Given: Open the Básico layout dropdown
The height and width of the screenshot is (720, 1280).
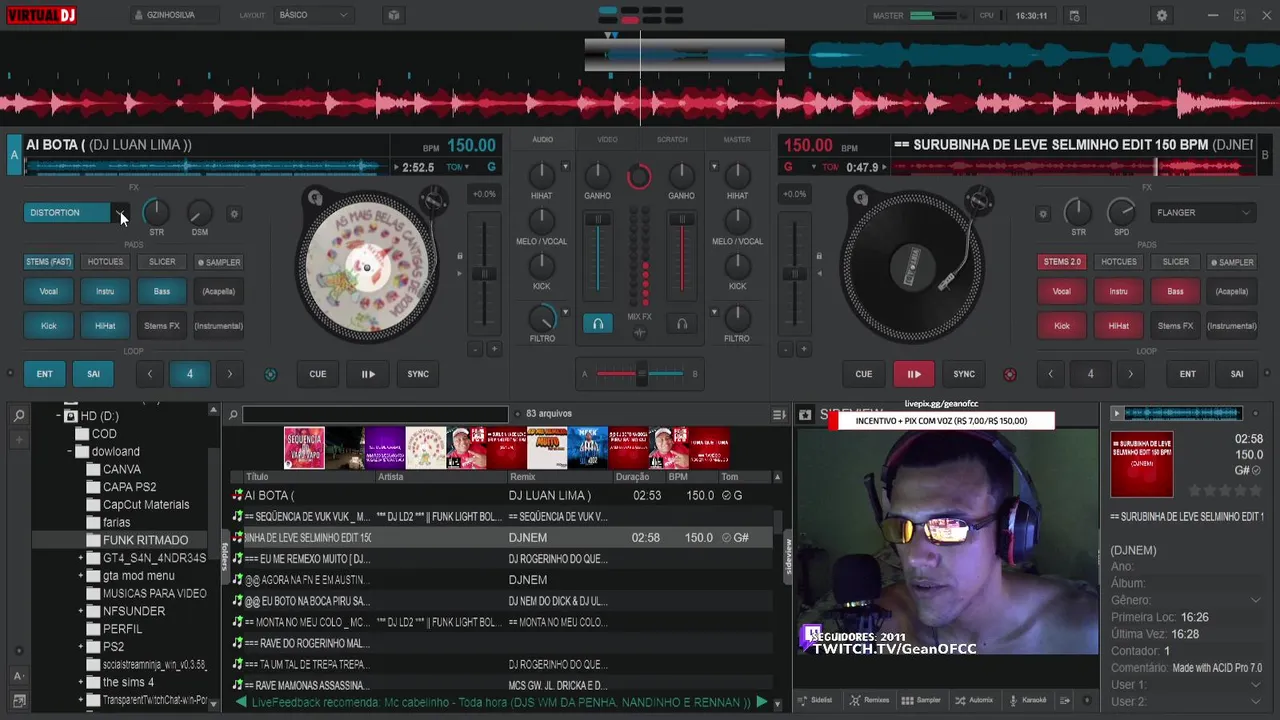Looking at the screenshot, I should click(313, 15).
